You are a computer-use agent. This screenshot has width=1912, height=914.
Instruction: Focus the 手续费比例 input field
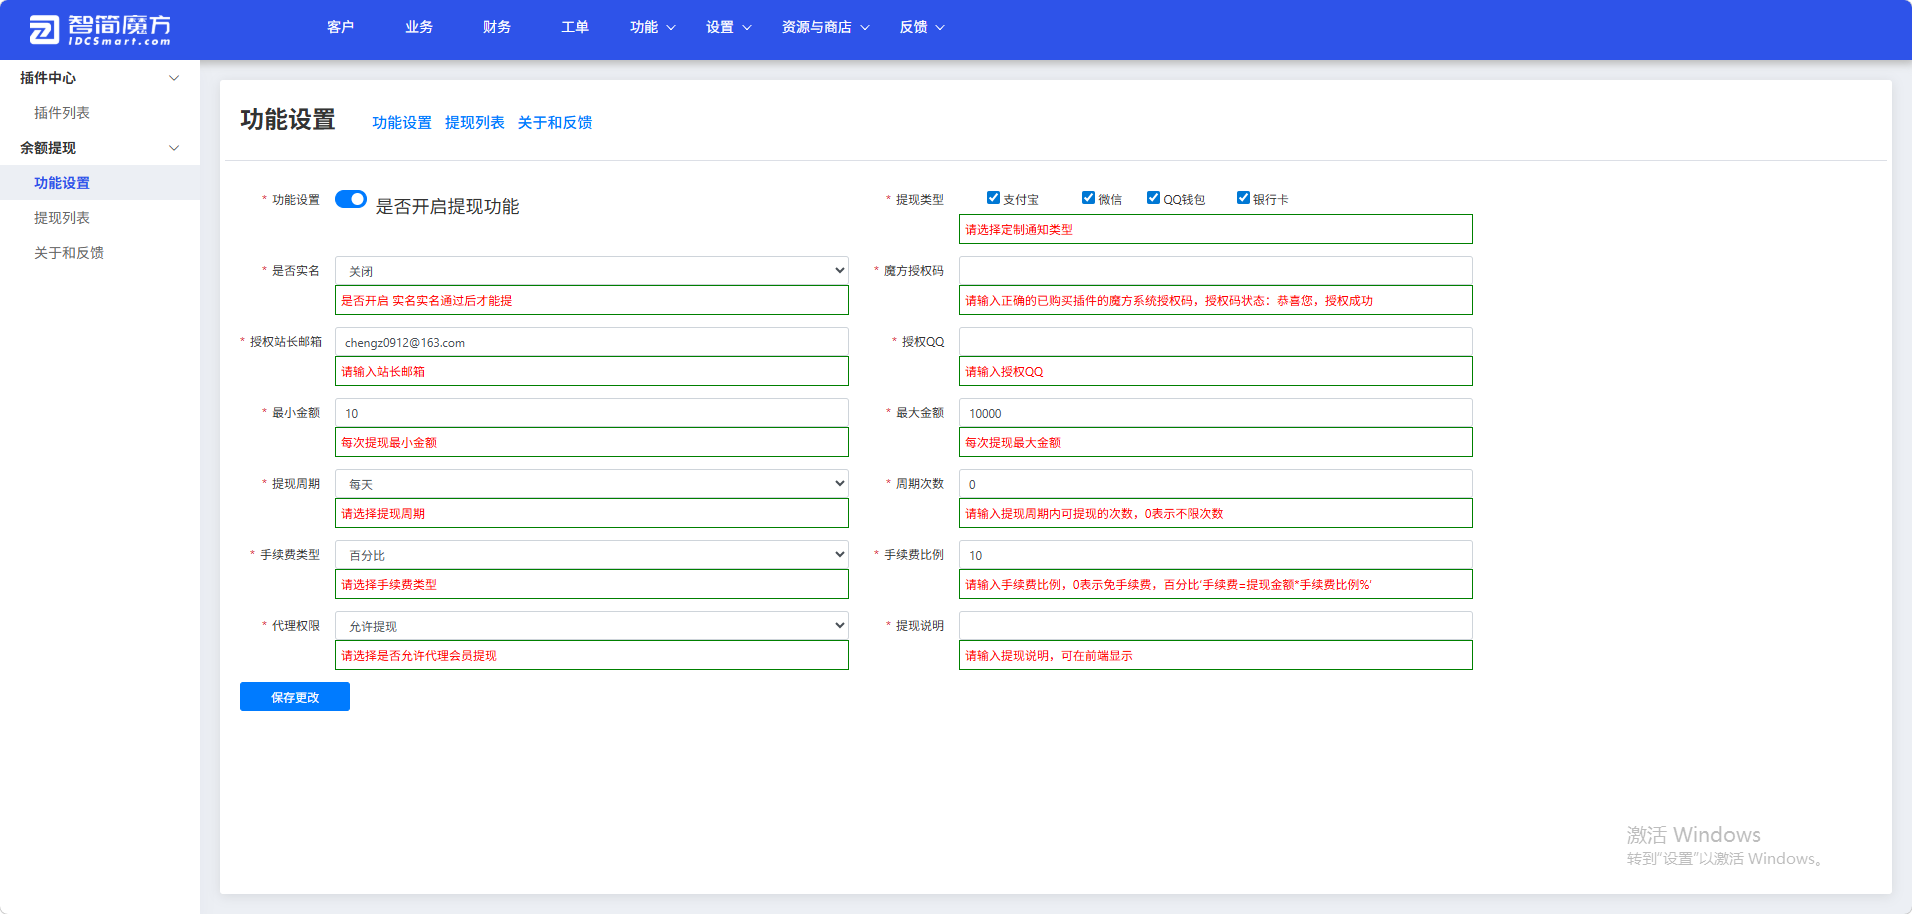coord(1216,555)
